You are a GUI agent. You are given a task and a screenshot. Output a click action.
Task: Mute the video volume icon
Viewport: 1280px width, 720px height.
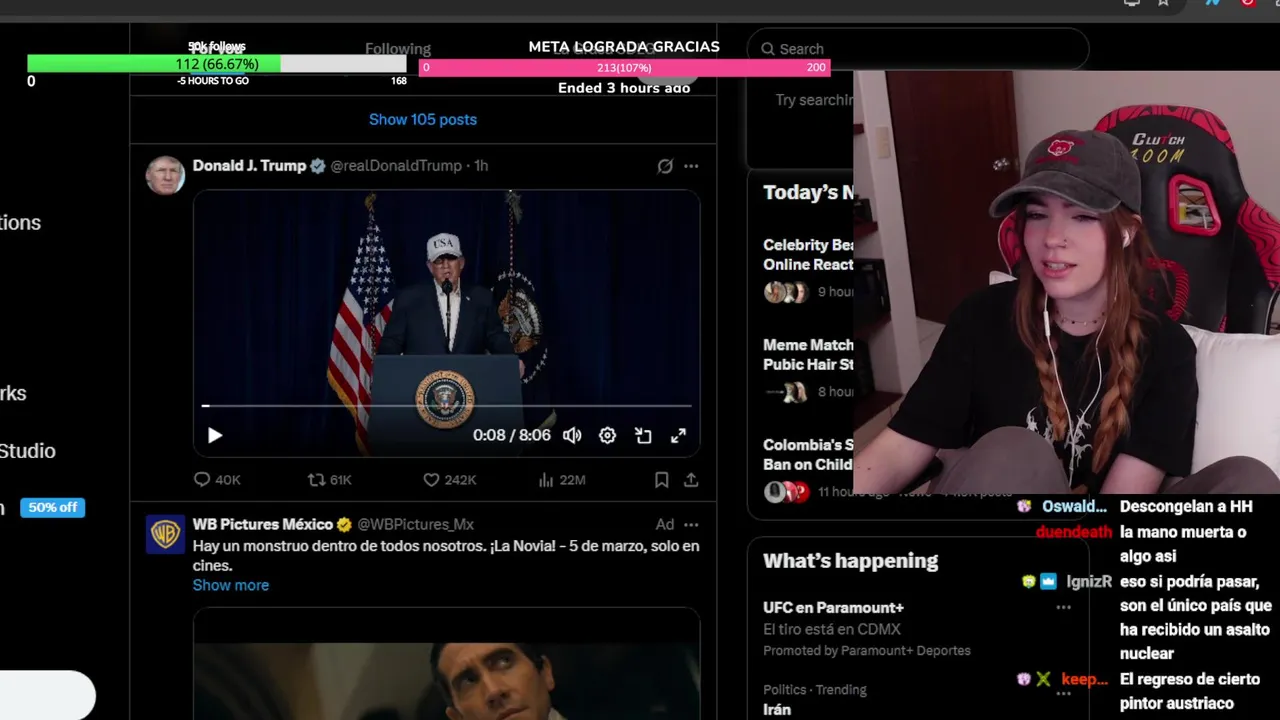pos(572,436)
